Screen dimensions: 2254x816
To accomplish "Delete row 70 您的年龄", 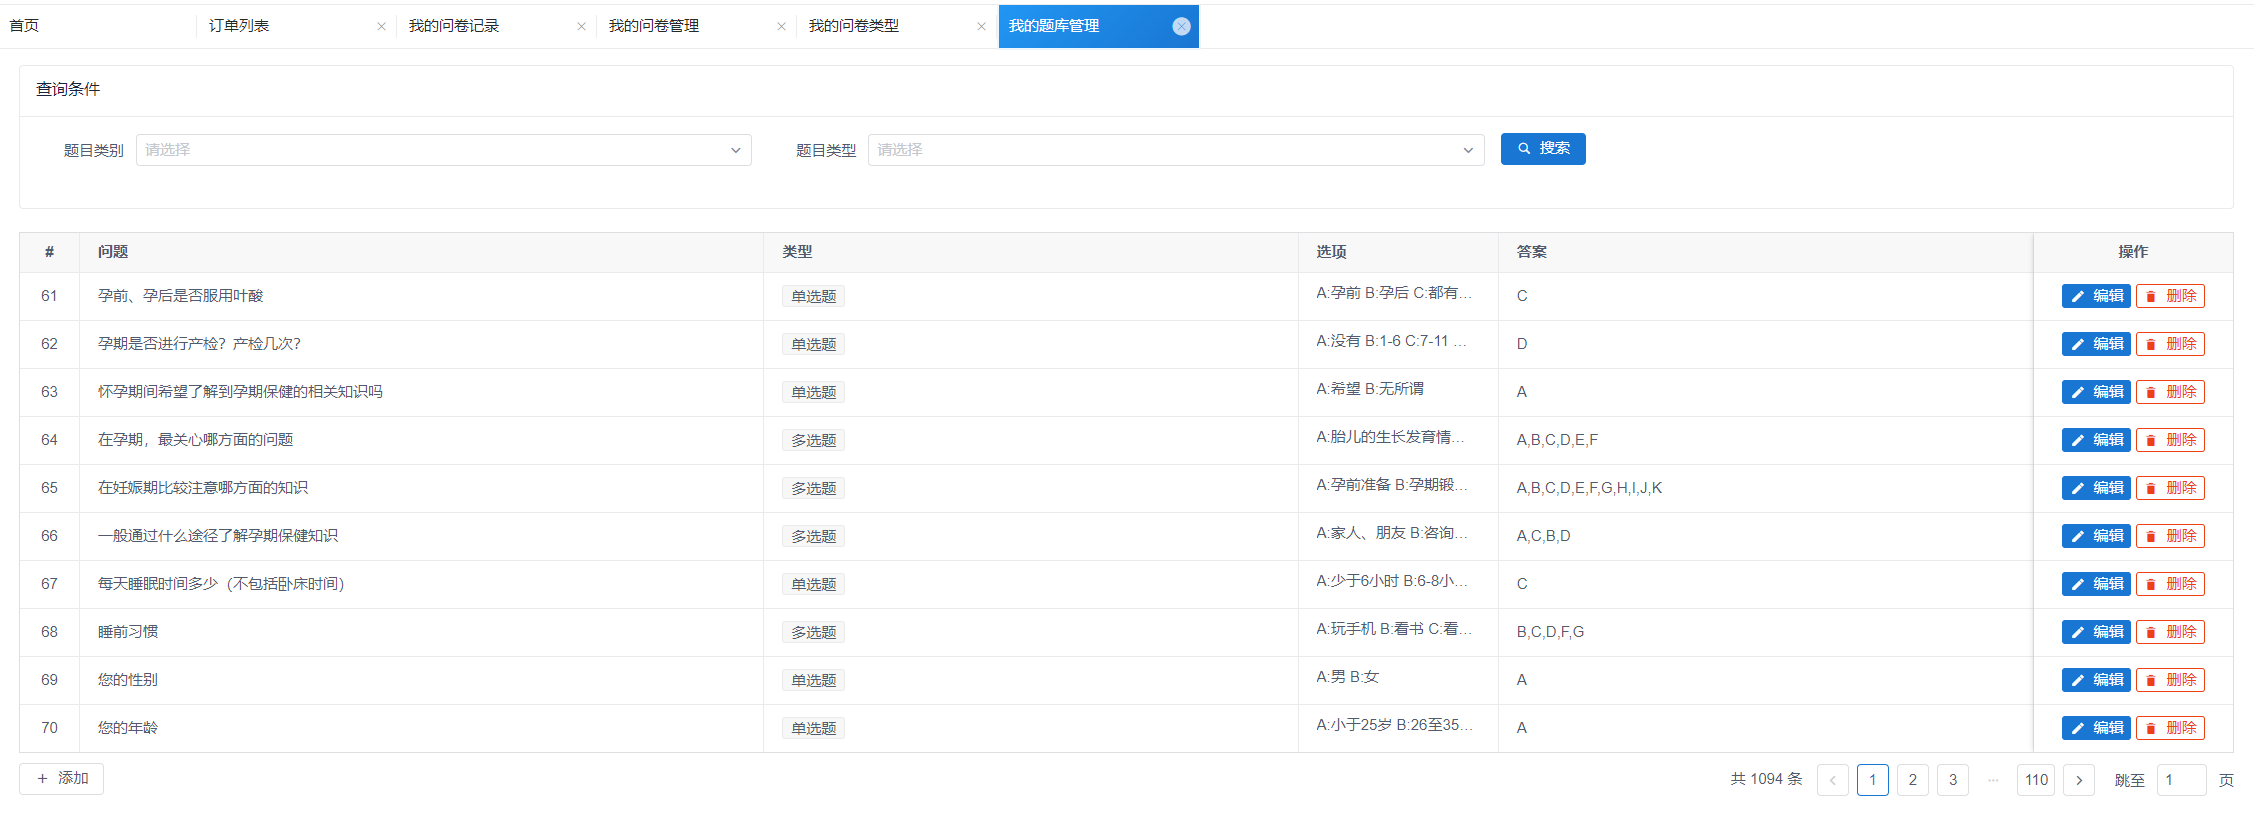I will tap(2170, 728).
